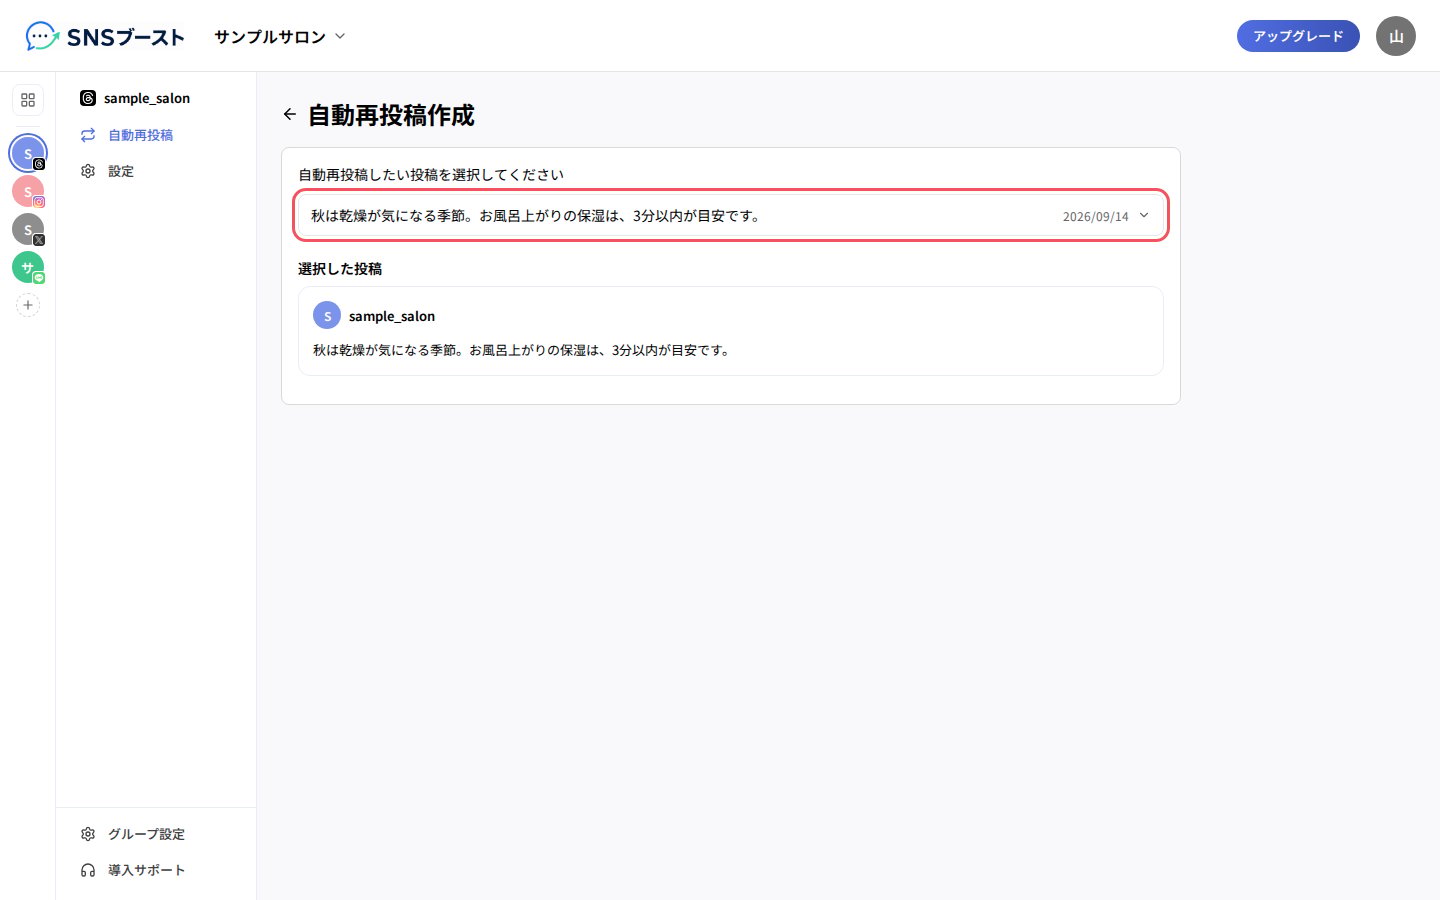
Task: Click the repeat icon of 自動再投稿
Action: point(88,135)
